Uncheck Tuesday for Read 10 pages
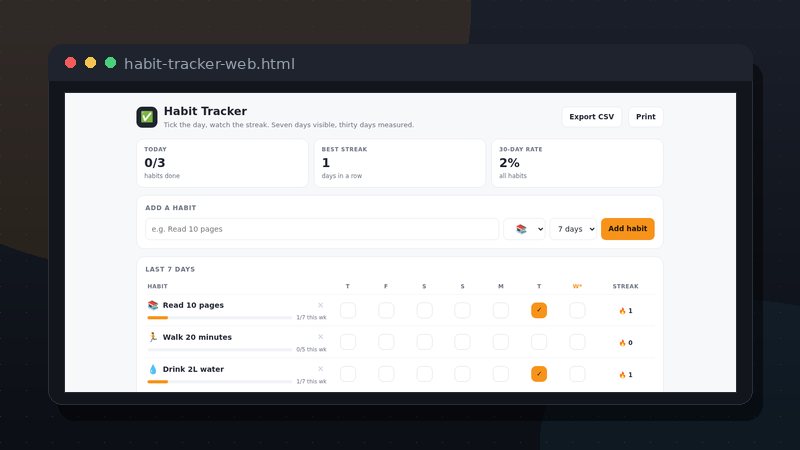 539,310
